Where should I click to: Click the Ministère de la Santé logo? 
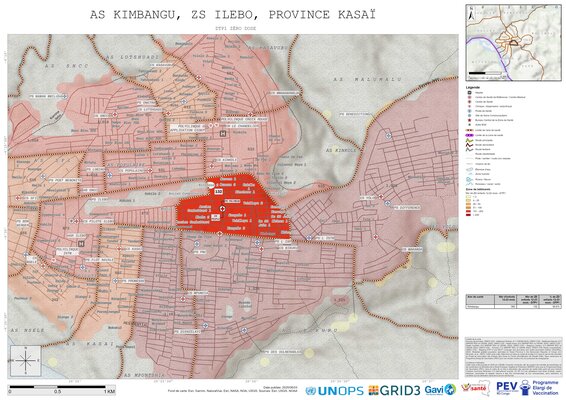[475, 388]
